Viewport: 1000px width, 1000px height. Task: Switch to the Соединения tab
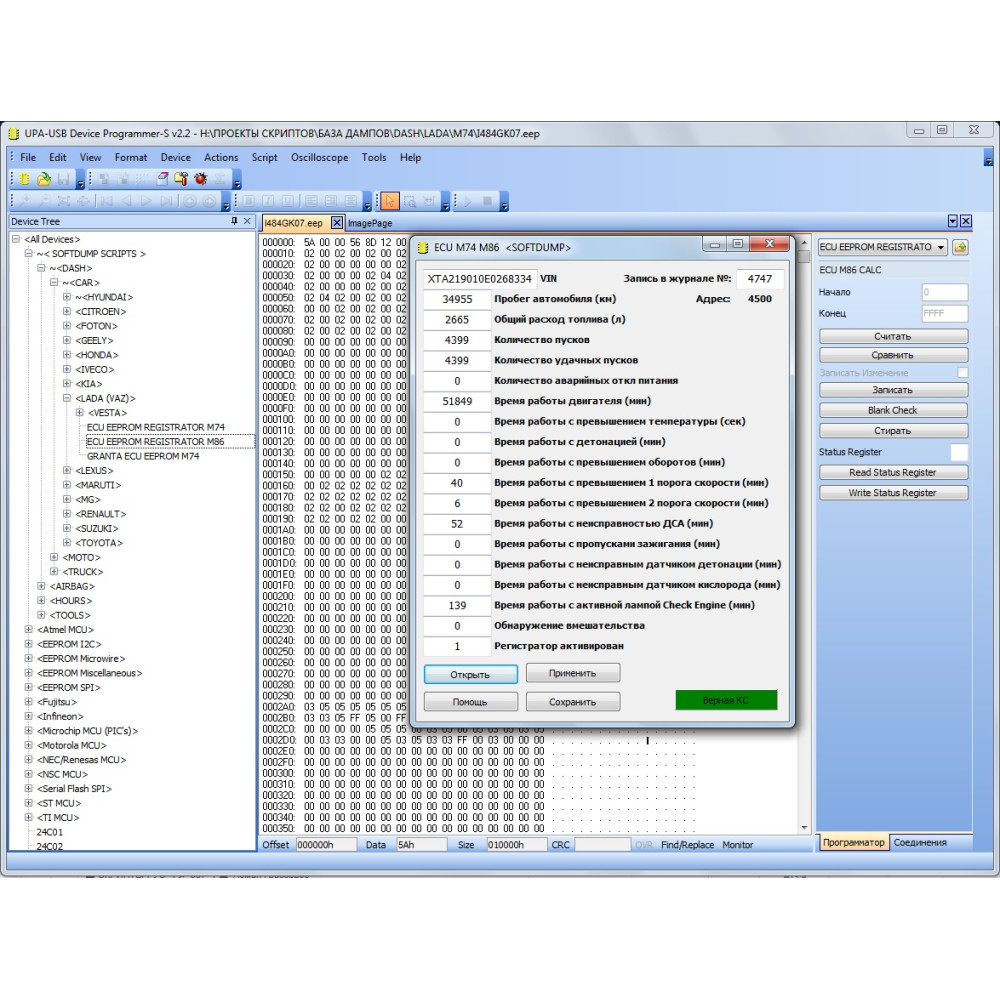(920, 842)
